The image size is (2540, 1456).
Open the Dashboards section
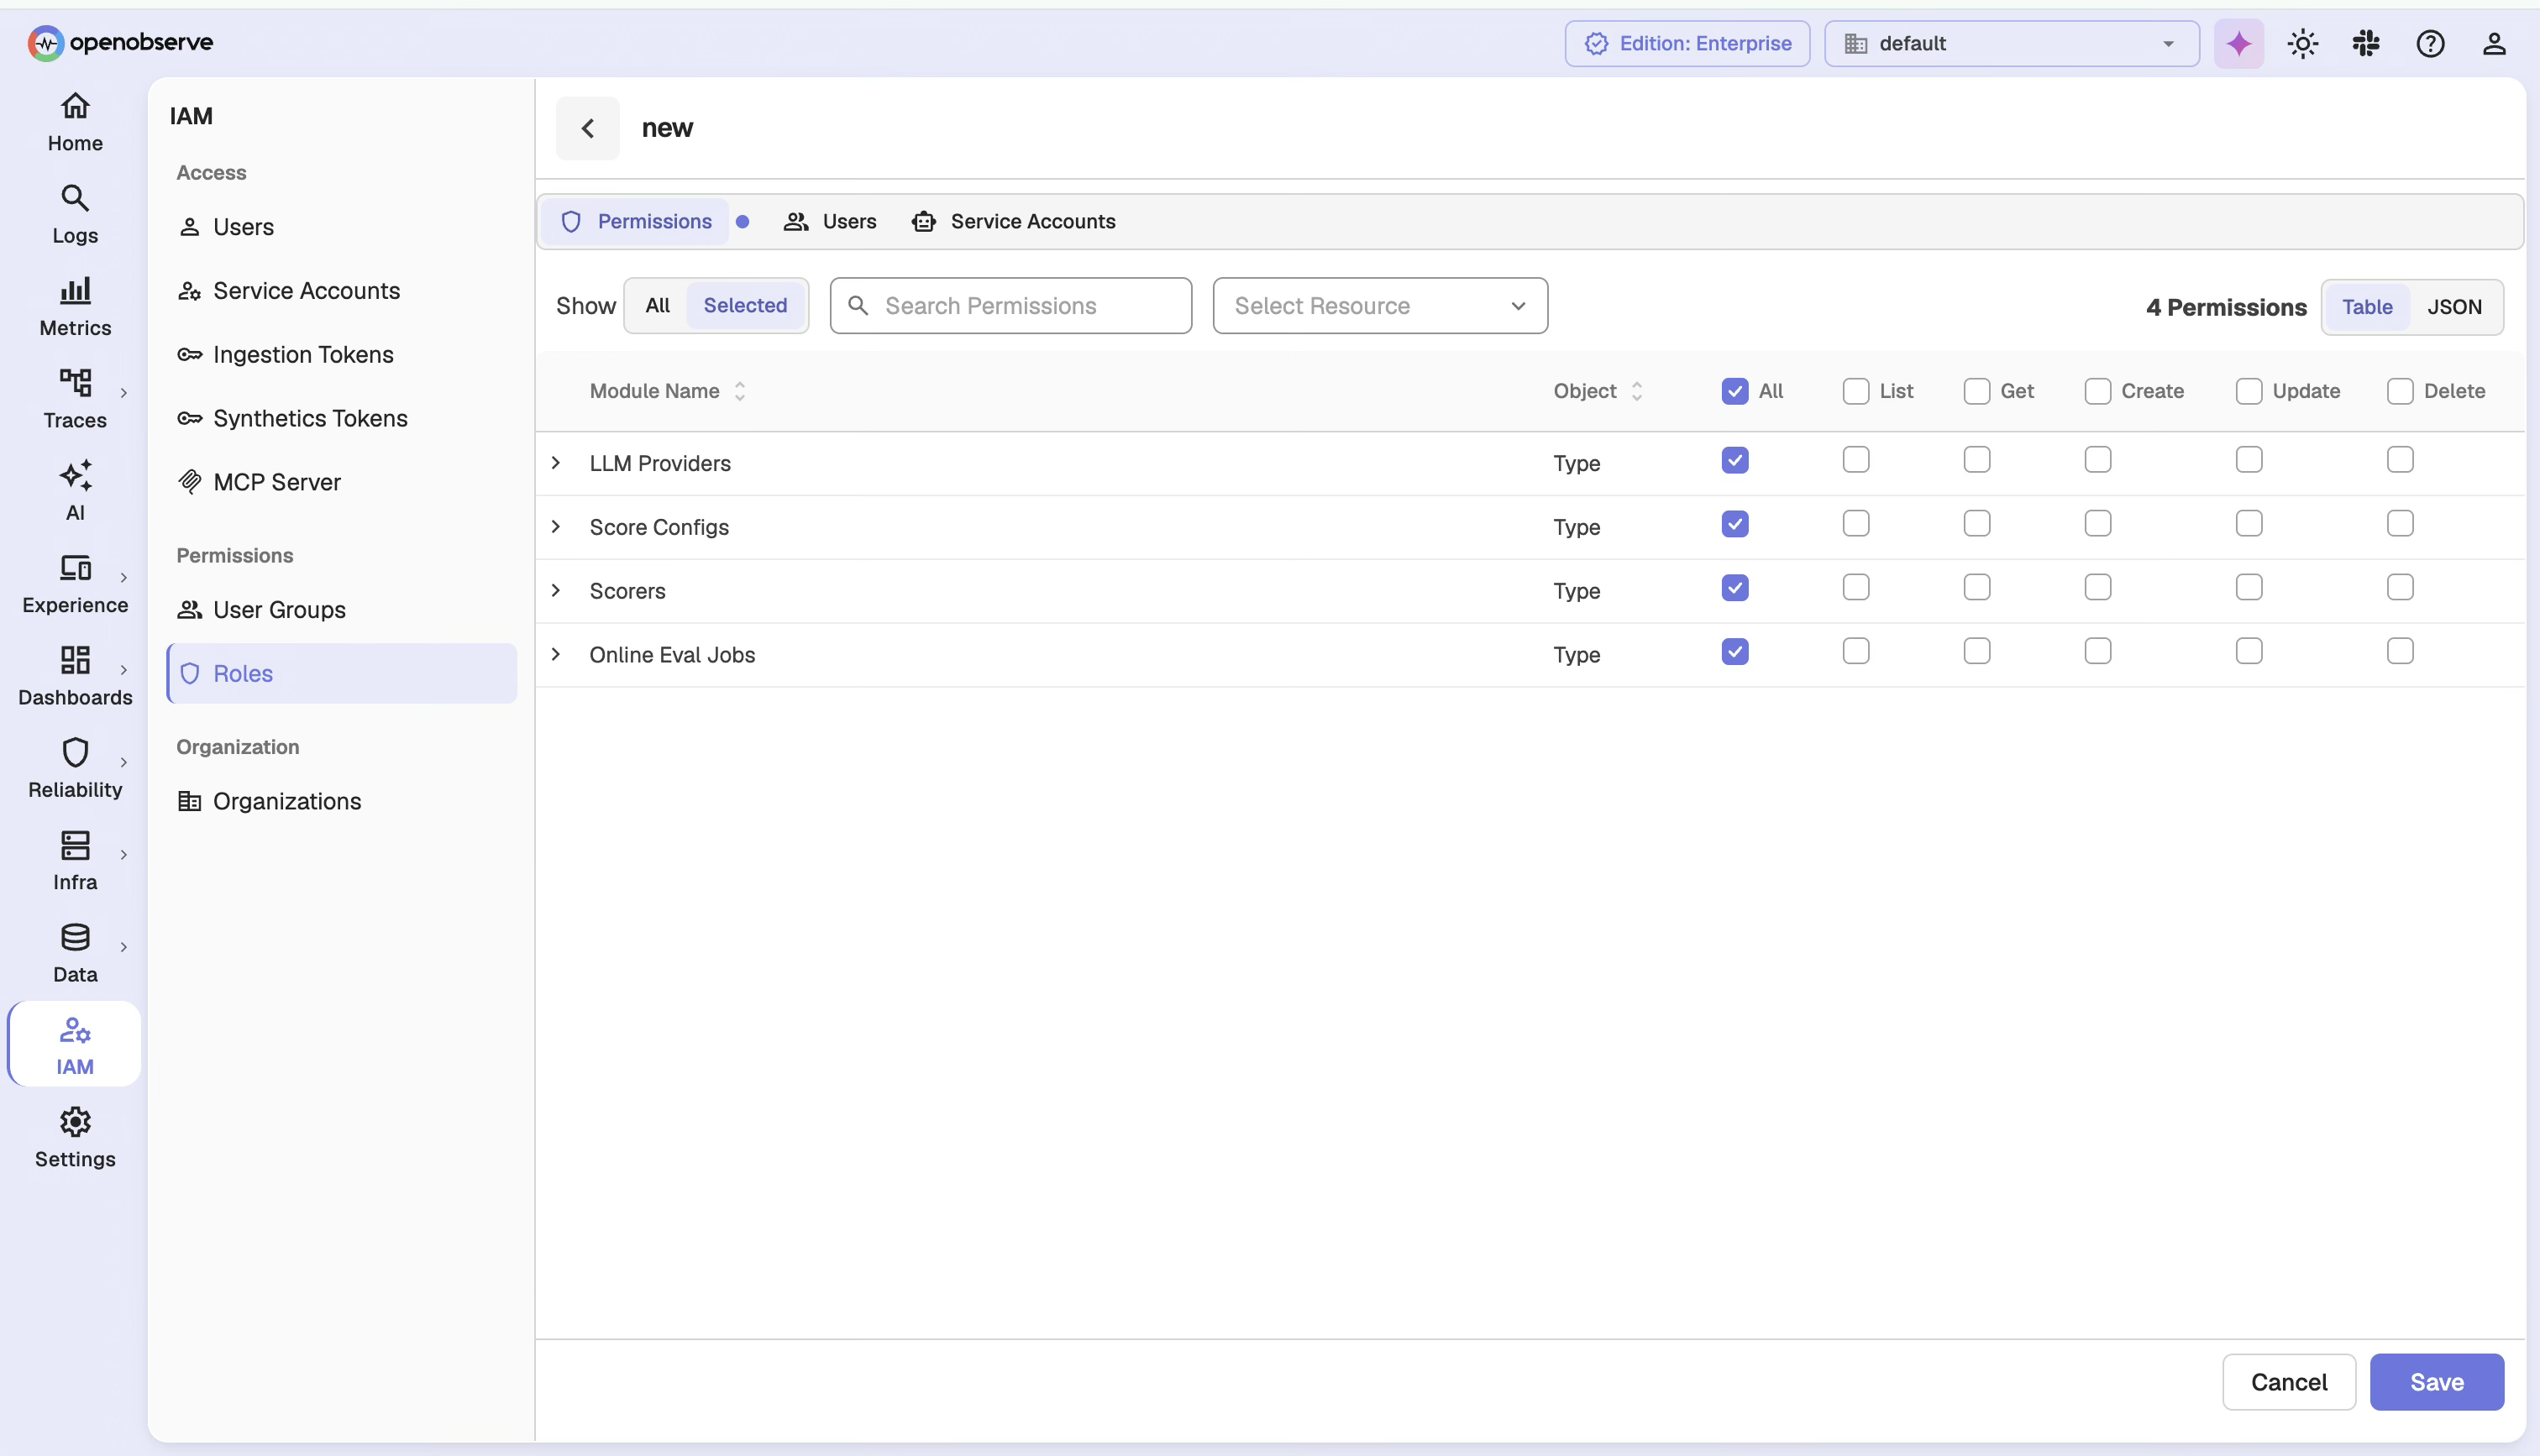tap(75, 677)
